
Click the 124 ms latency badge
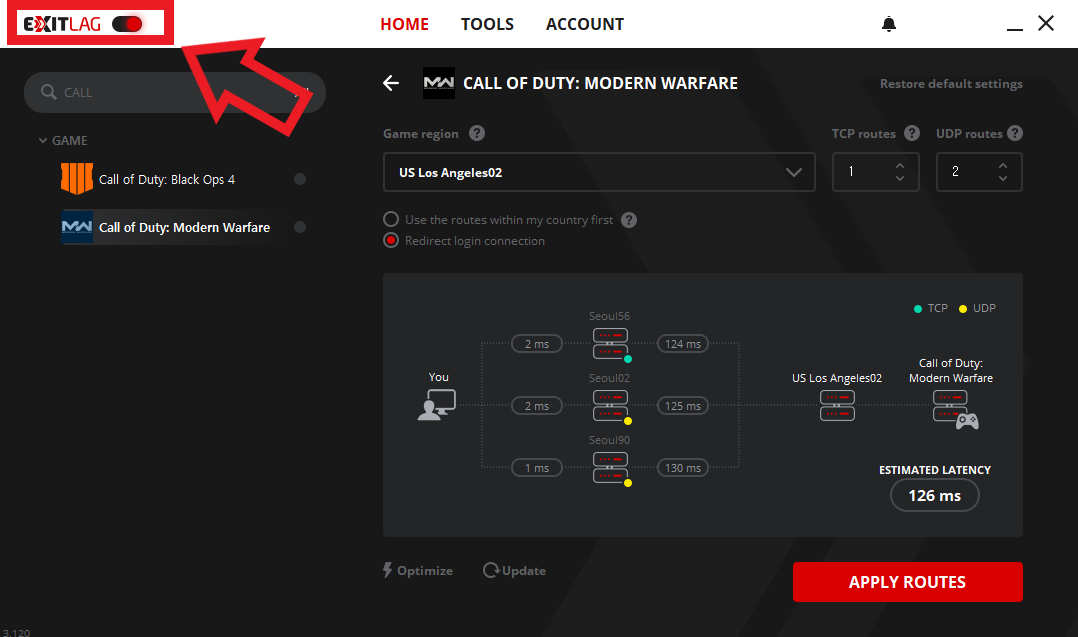(x=683, y=344)
